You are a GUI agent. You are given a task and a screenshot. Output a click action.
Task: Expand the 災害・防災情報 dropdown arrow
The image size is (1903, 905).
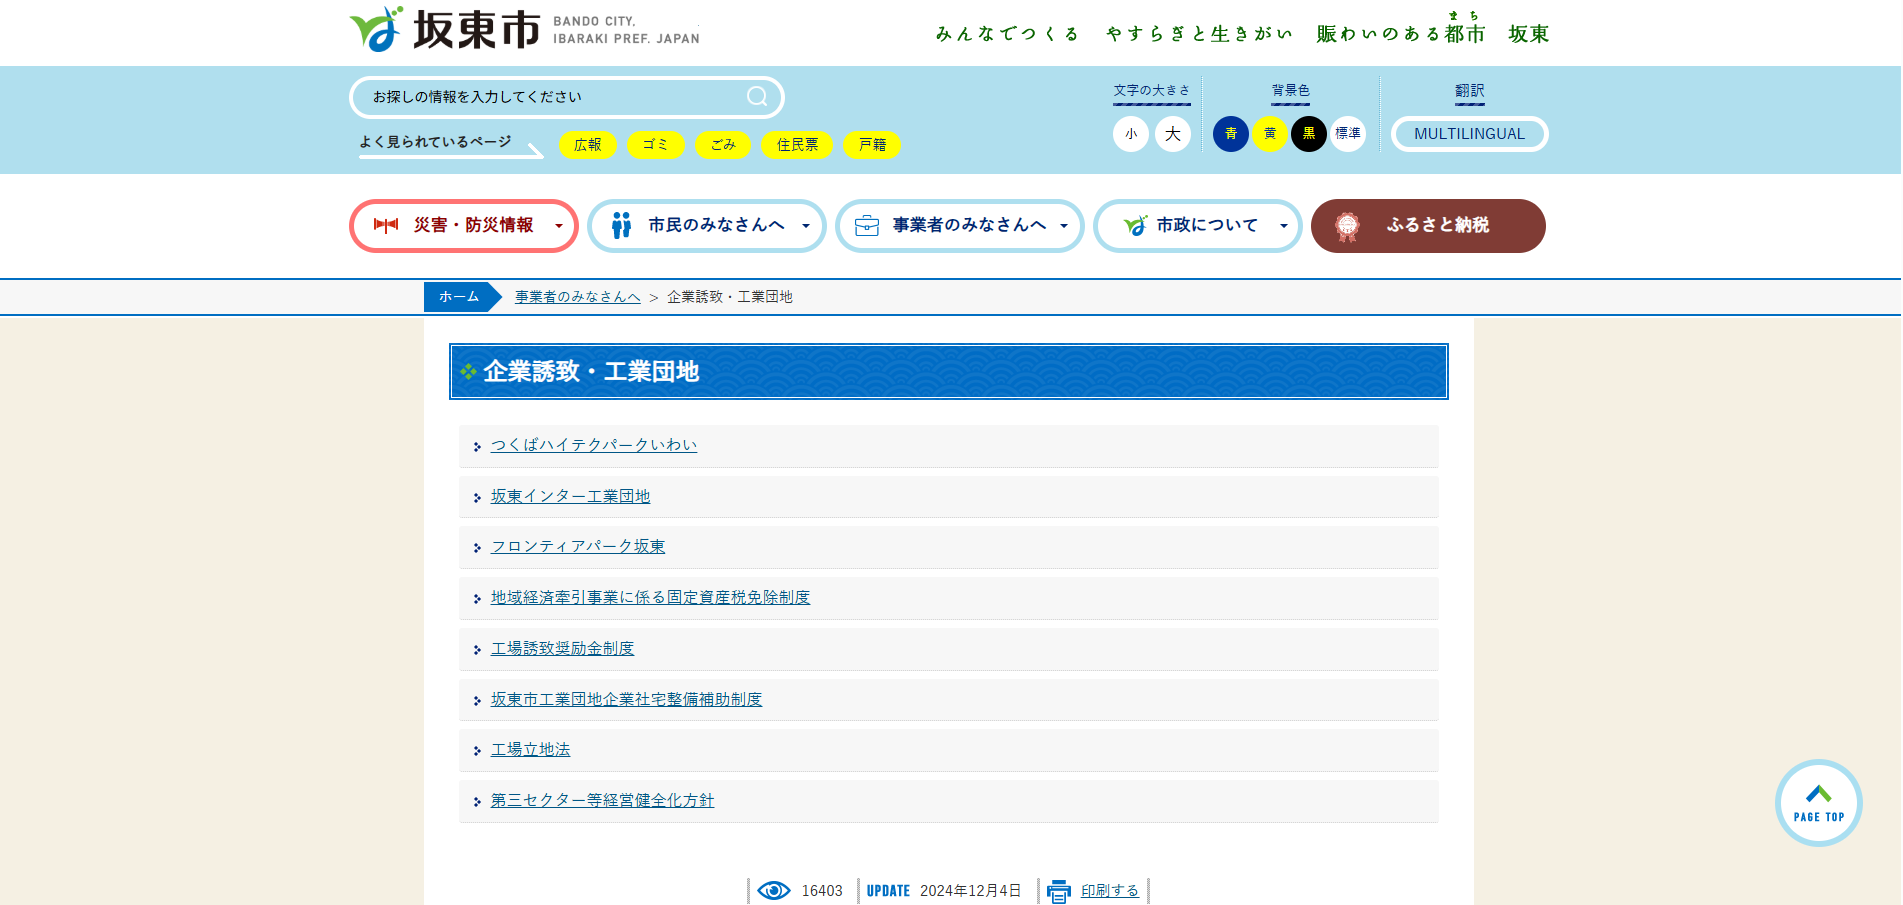pos(559,226)
